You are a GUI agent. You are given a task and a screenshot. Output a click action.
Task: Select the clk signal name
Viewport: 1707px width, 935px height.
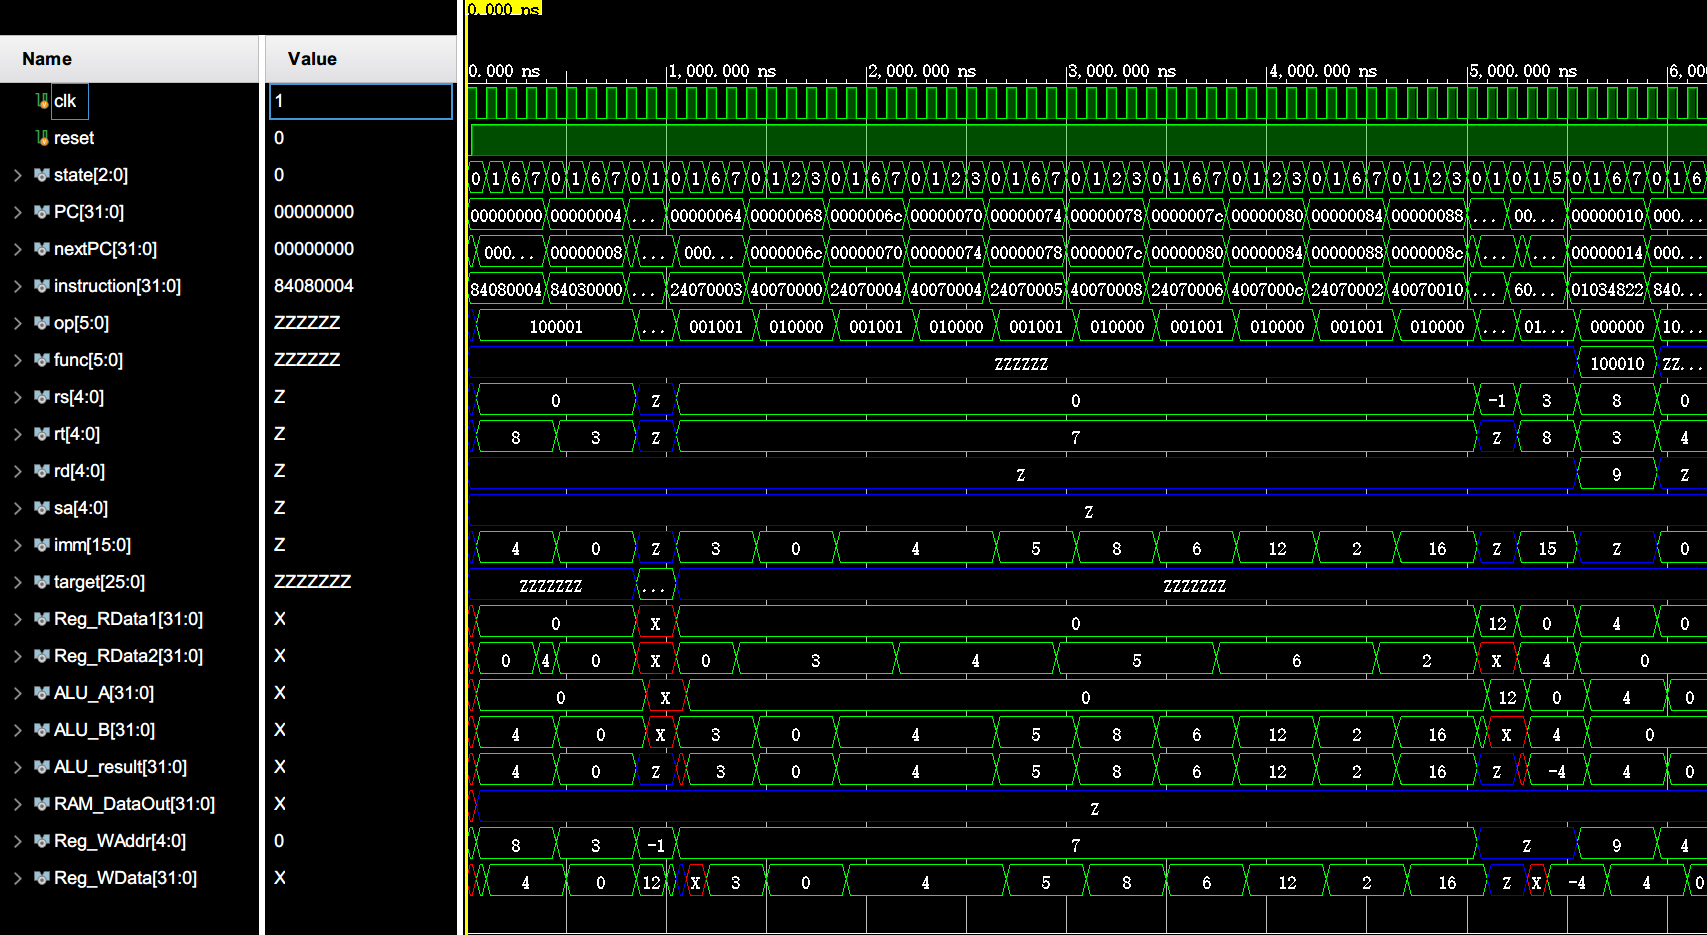(x=65, y=101)
